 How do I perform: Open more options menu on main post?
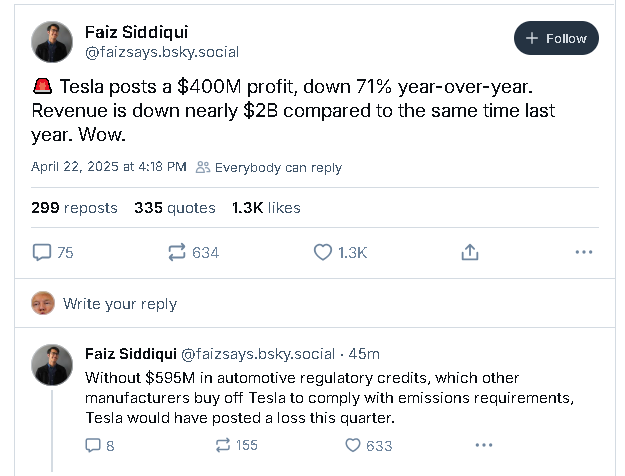[x=584, y=253]
